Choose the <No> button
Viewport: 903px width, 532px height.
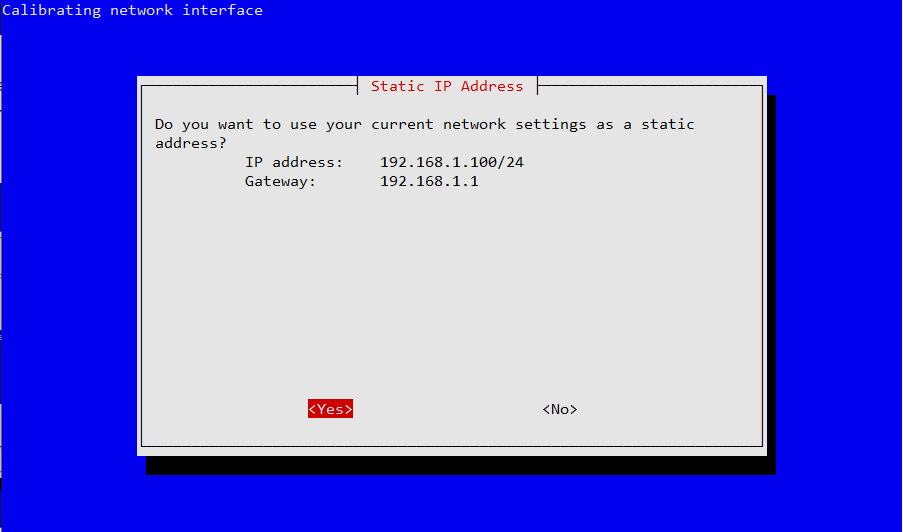point(560,409)
